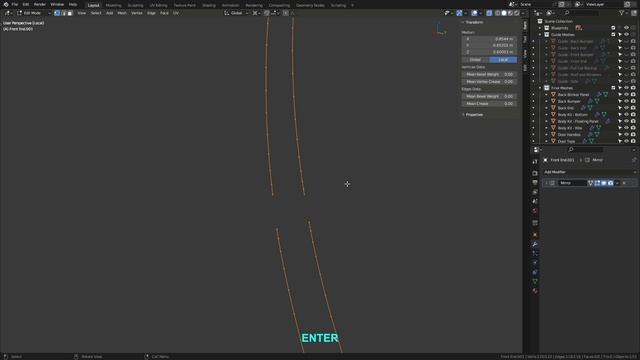Expand the Properties panel in sidebar
The image size is (640, 360).
click(473, 115)
